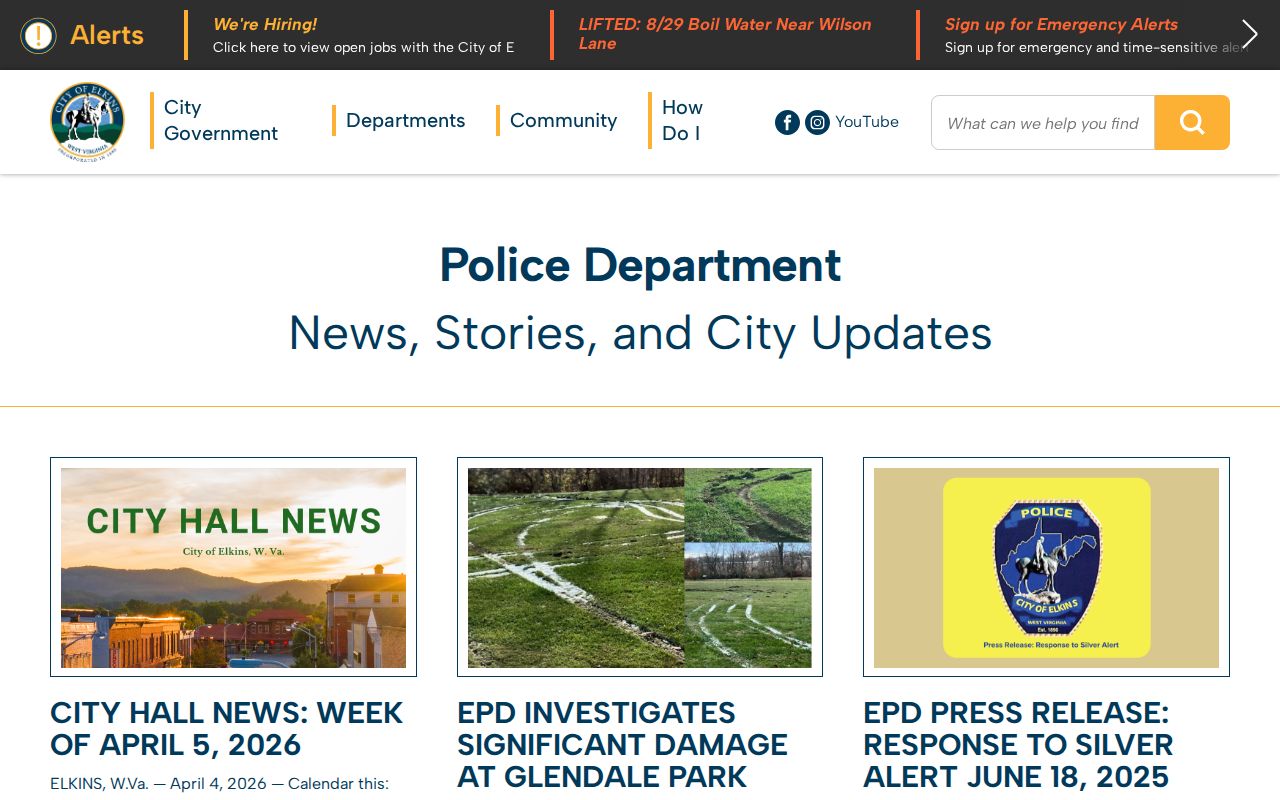Click the Alerts exclamation icon
Image resolution: width=1280 pixels, height=800 pixels.
[38, 35]
